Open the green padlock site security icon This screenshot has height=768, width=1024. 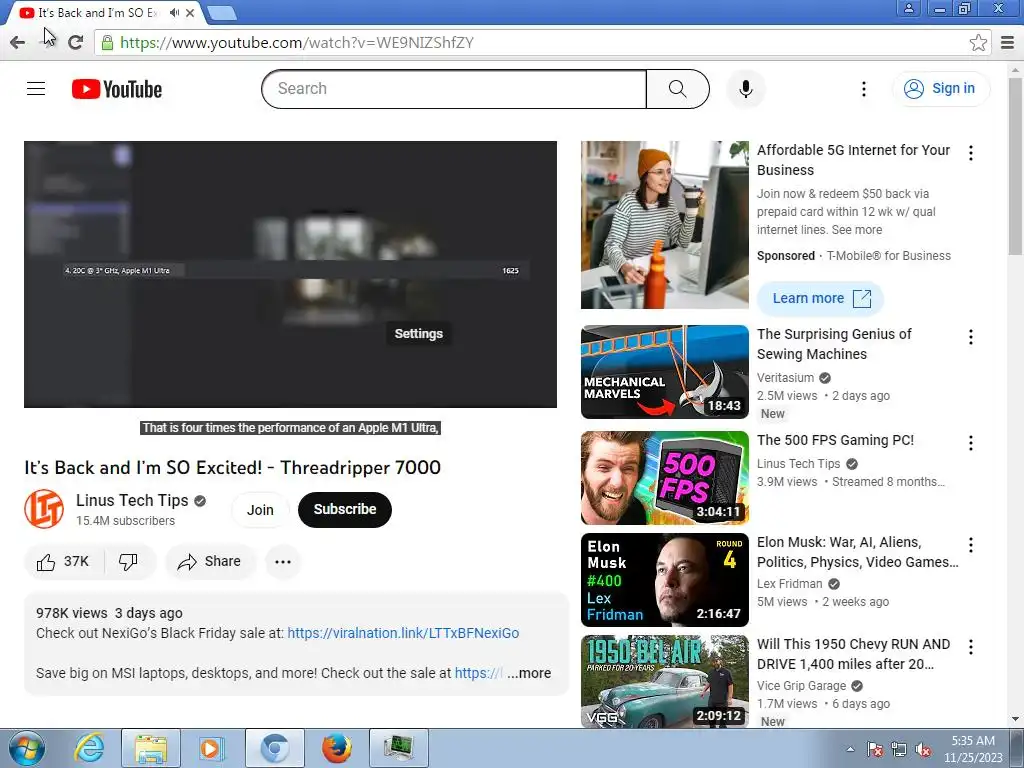(x=108, y=43)
